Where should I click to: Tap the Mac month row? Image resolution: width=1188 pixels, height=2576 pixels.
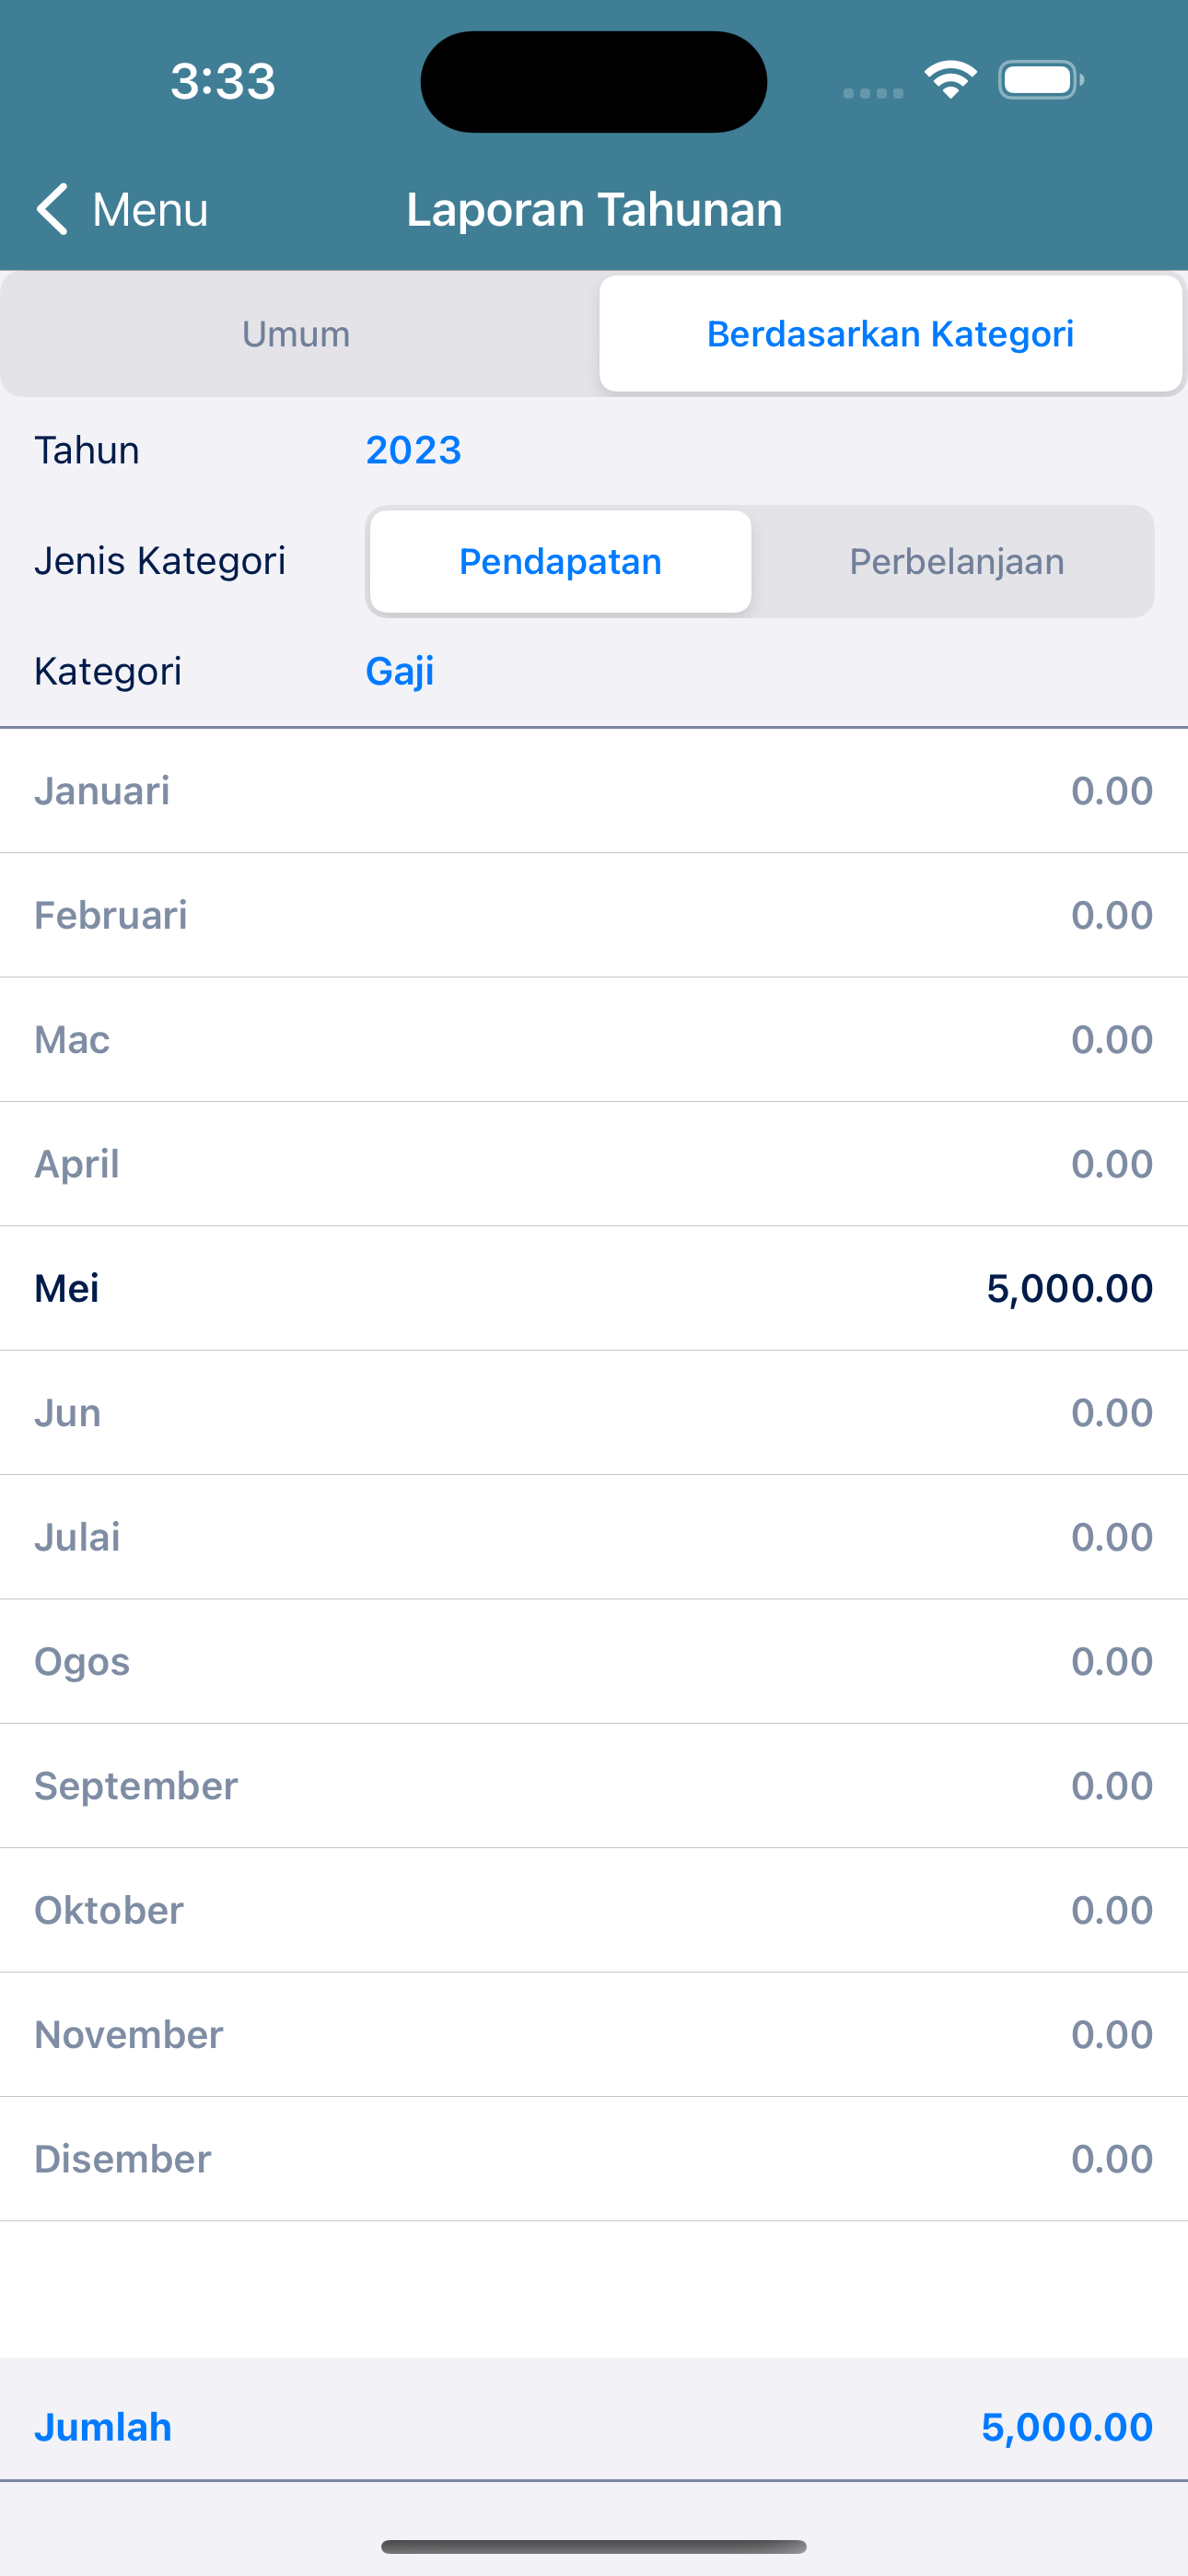tap(594, 1040)
